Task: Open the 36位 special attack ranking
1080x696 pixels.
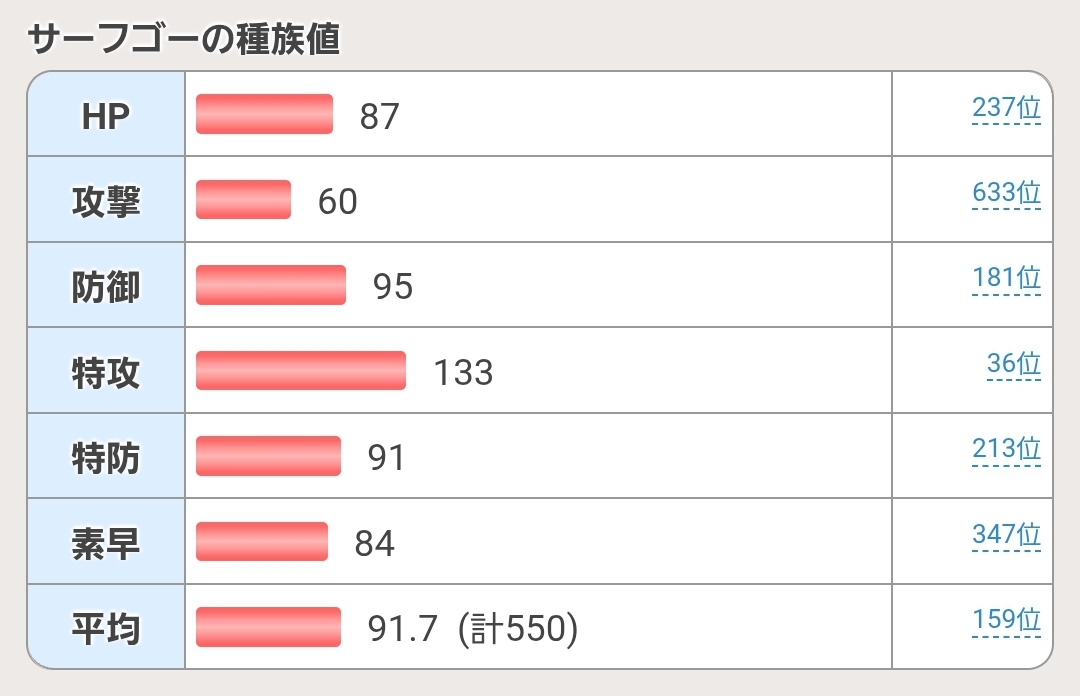Action: (x=1013, y=365)
